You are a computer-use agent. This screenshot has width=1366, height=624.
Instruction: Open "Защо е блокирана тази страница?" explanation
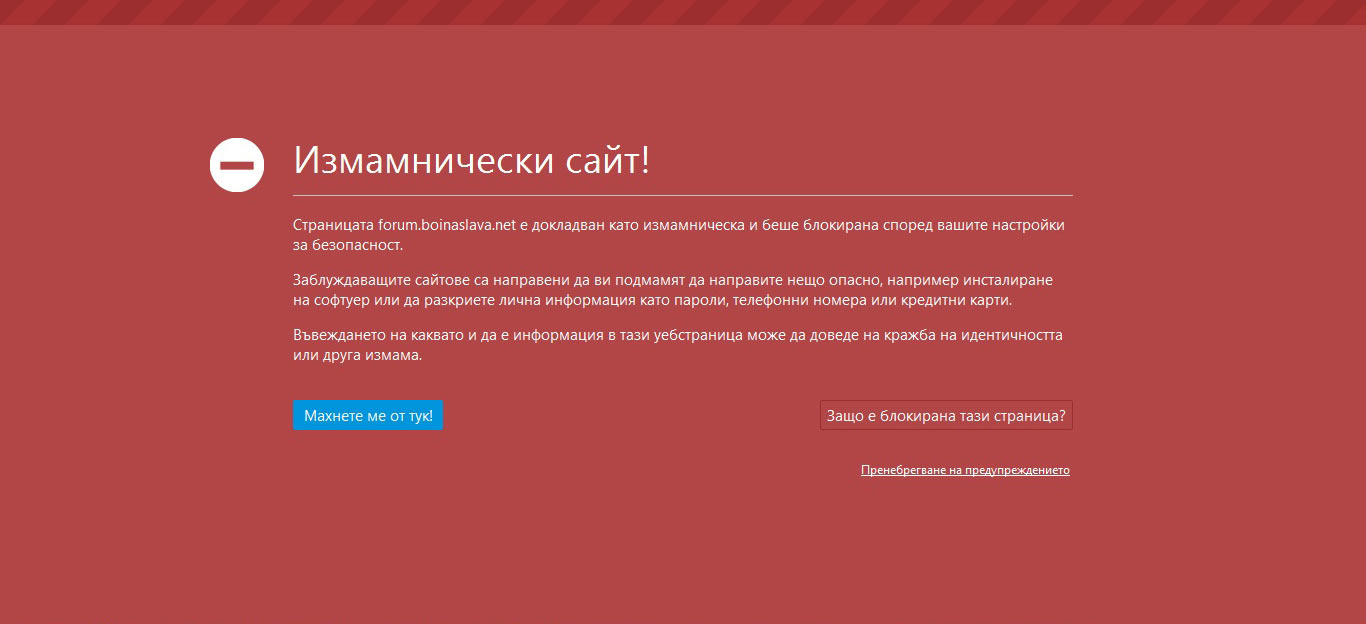click(x=945, y=416)
